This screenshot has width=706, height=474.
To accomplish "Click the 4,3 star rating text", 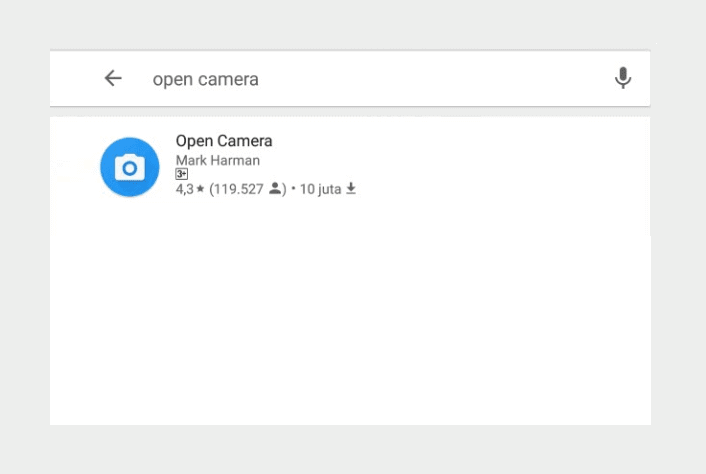I will pos(190,189).
